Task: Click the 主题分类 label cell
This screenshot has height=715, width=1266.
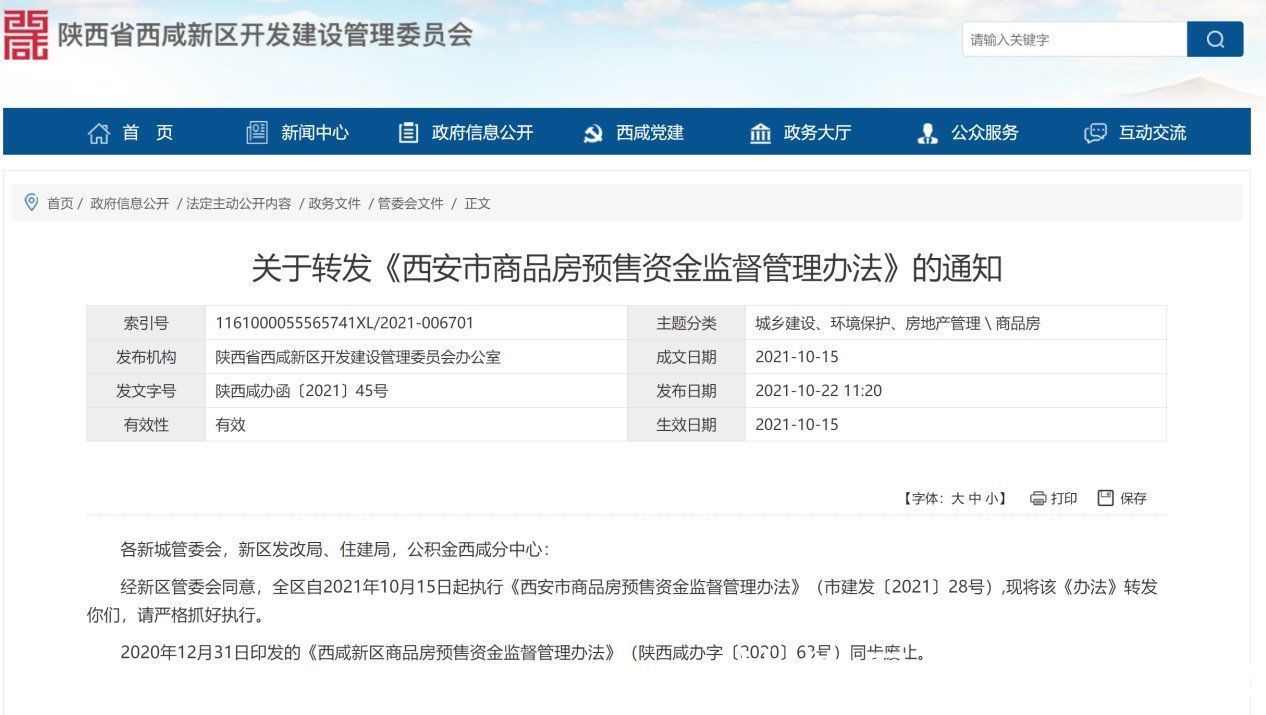Action: pos(687,323)
